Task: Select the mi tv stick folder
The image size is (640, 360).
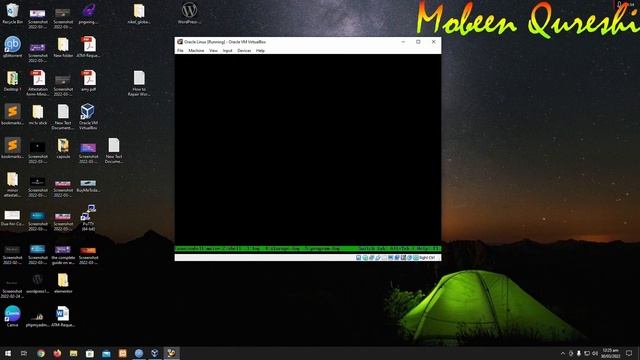Action: [38, 114]
